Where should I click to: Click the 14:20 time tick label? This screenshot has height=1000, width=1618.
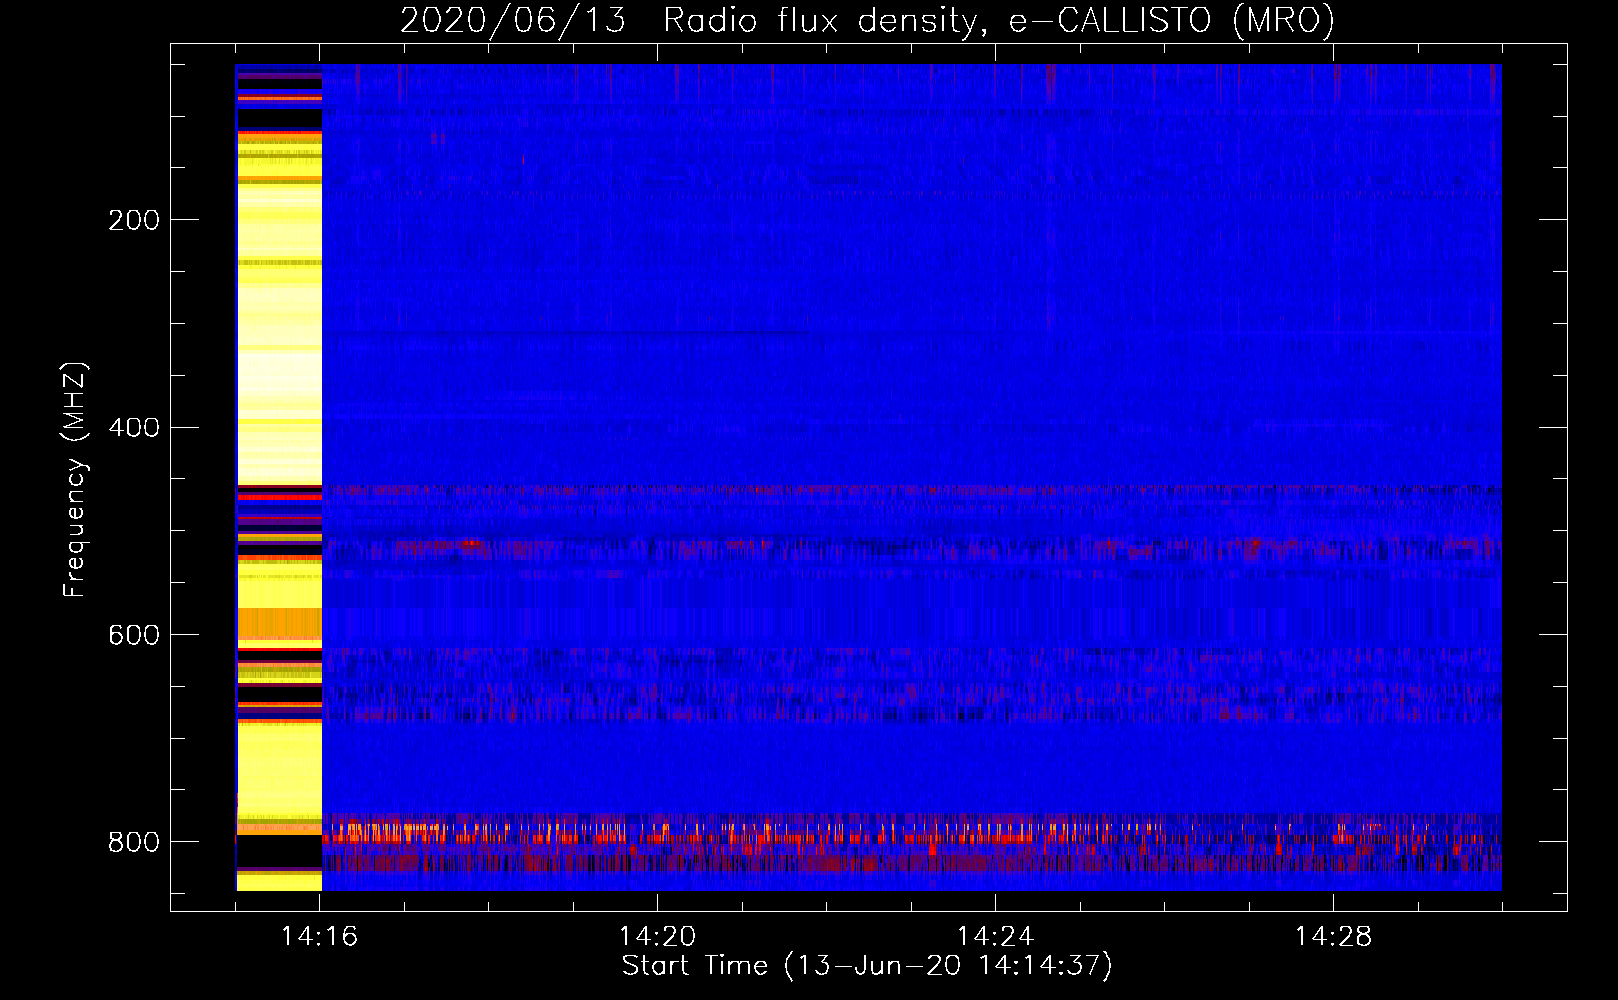[x=658, y=937]
